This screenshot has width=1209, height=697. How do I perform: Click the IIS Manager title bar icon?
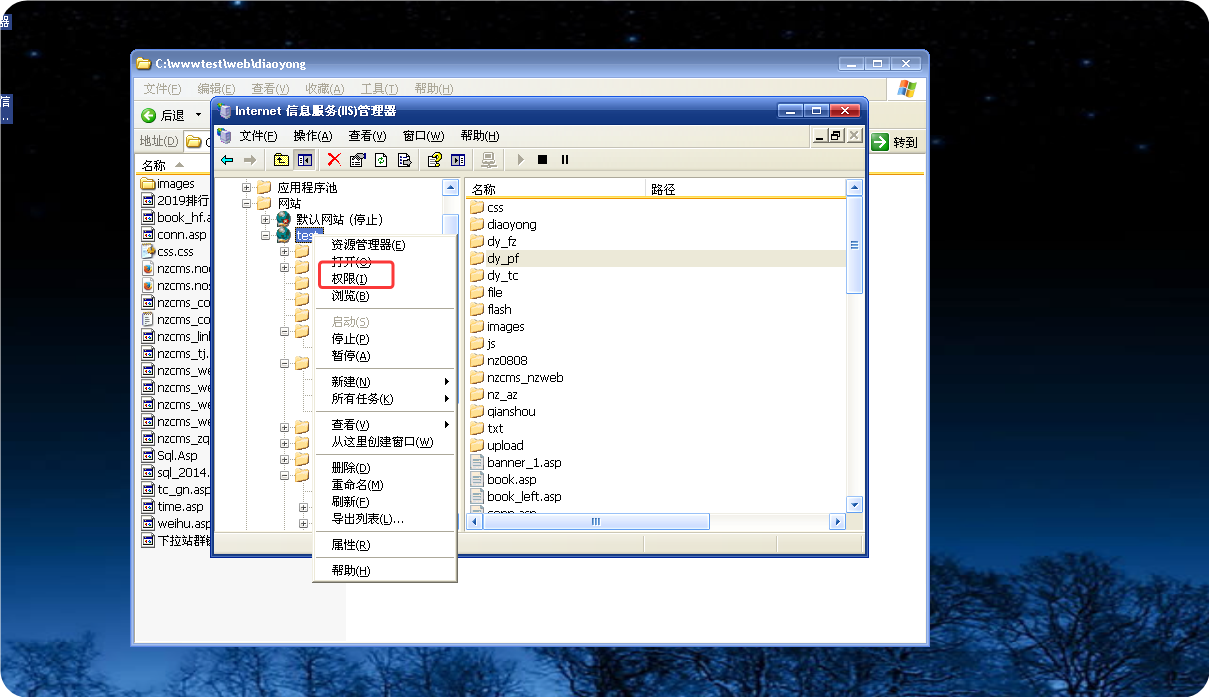[x=225, y=110]
